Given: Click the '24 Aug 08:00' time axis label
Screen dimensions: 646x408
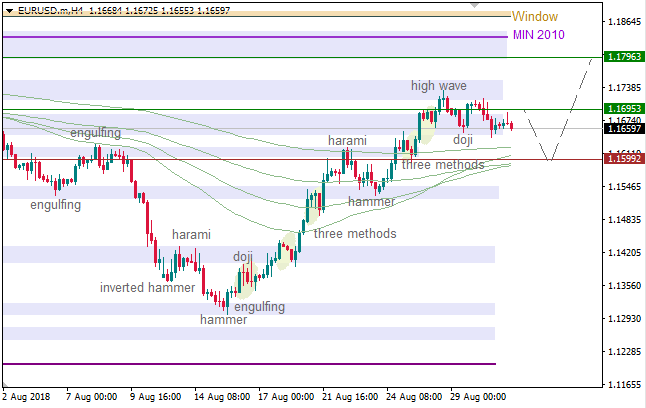Looking at the screenshot, I should pos(415,395).
